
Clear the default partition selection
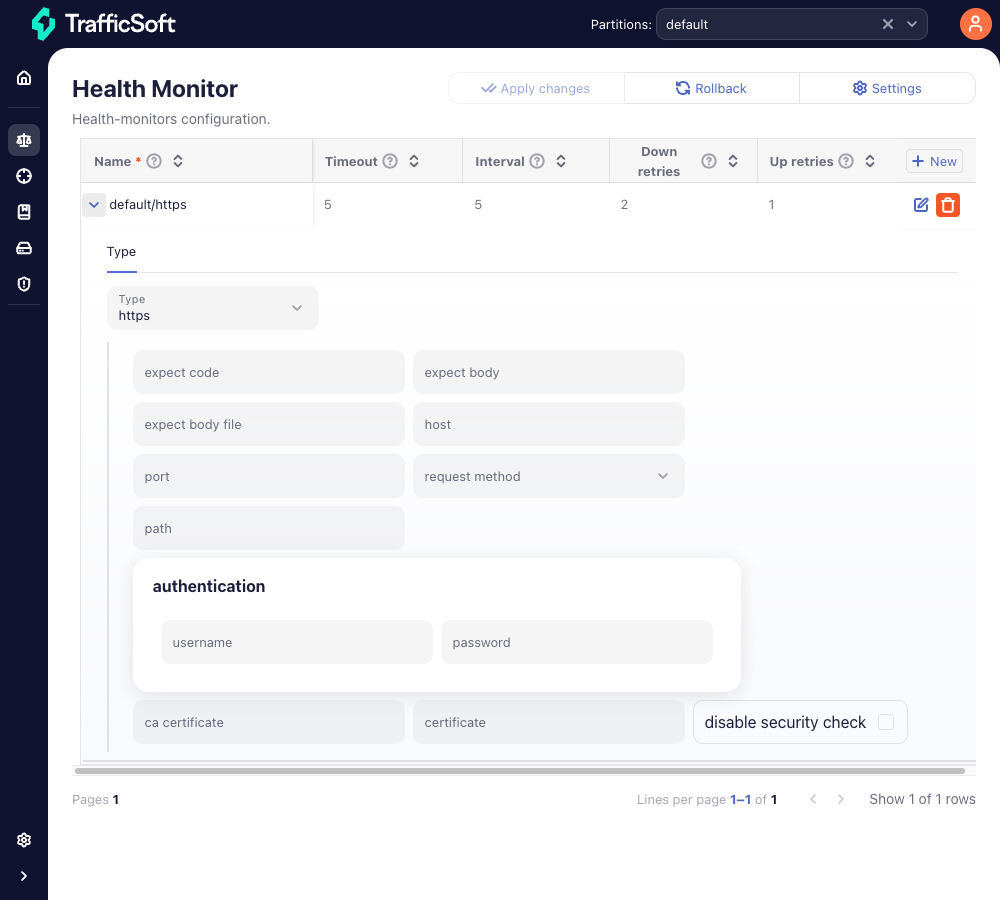point(887,24)
